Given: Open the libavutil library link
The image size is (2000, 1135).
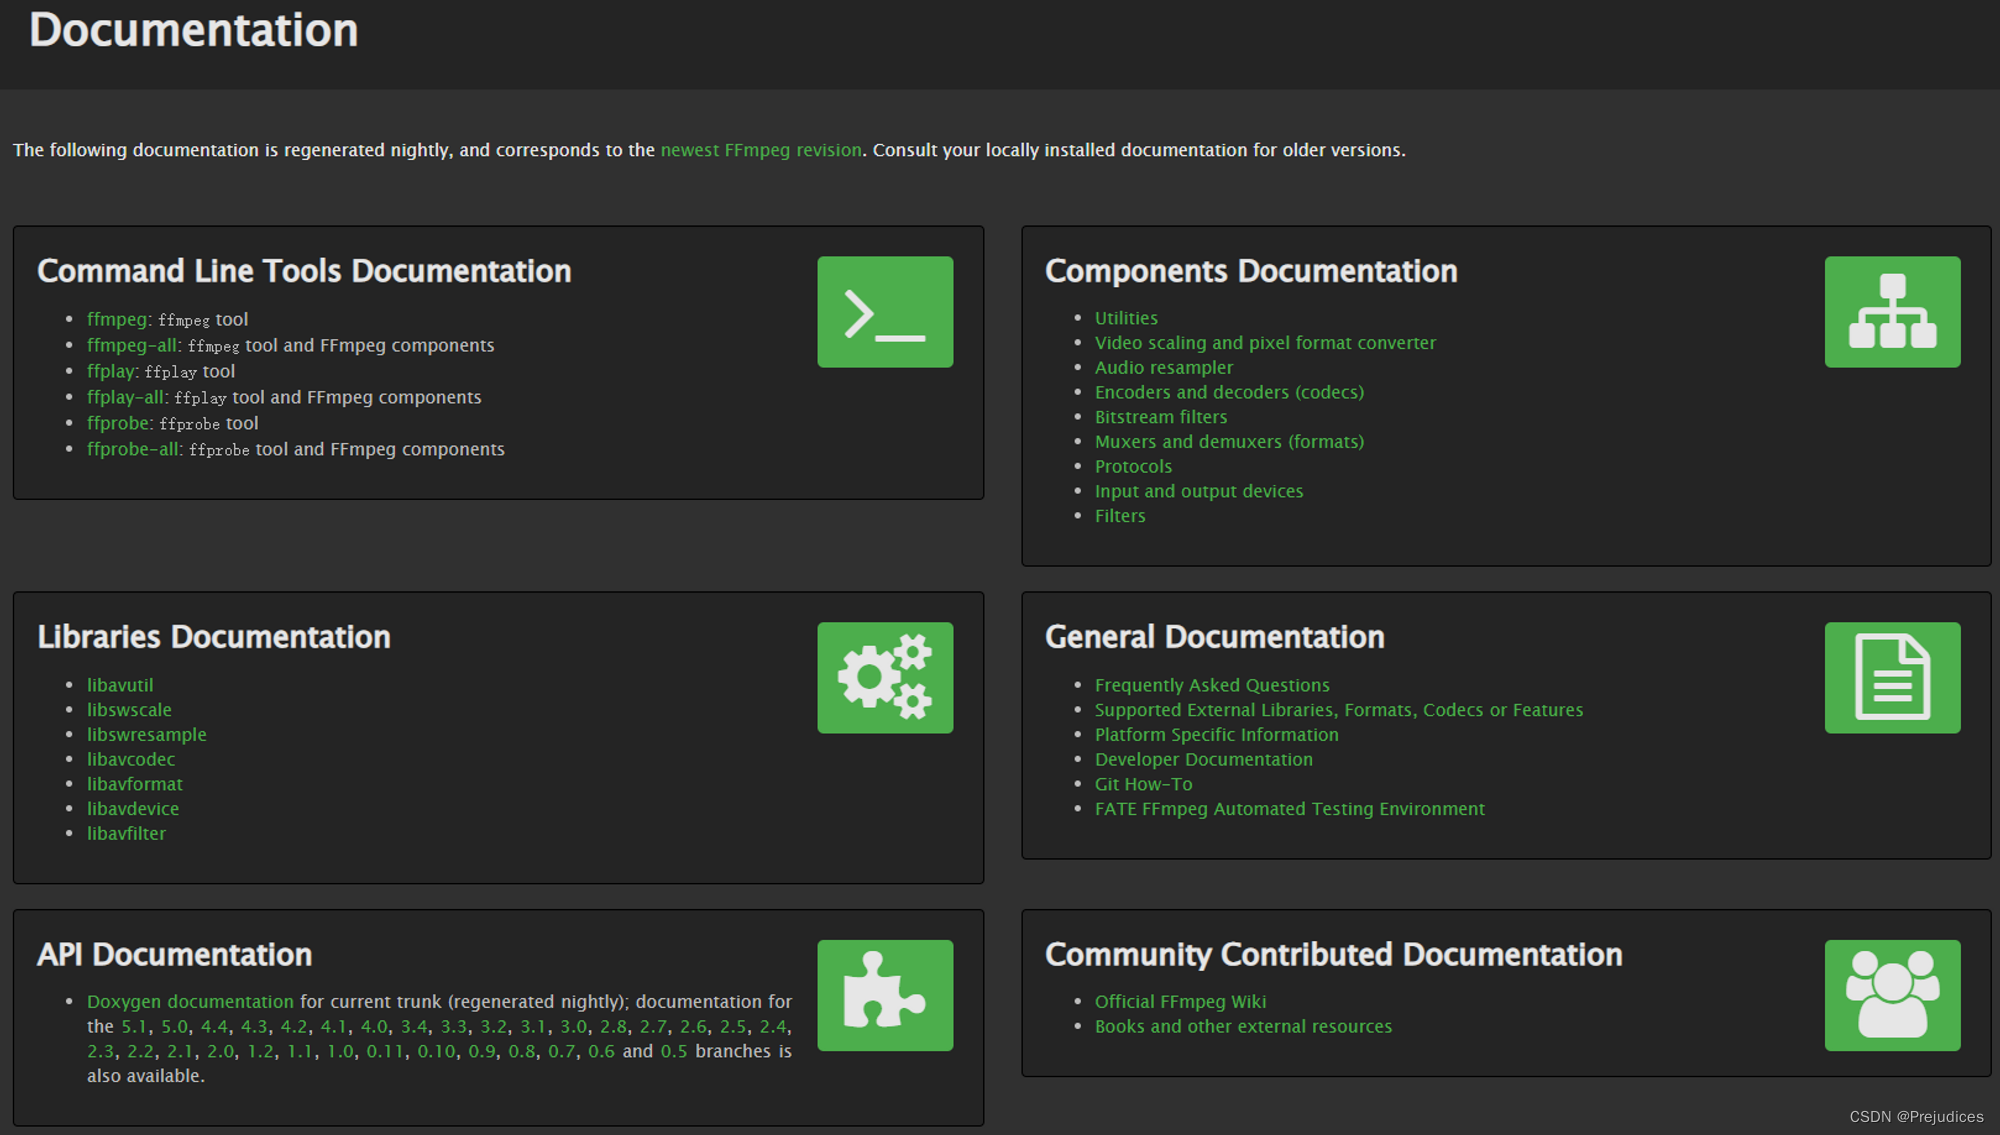Looking at the screenshot, I should [120, 685].
